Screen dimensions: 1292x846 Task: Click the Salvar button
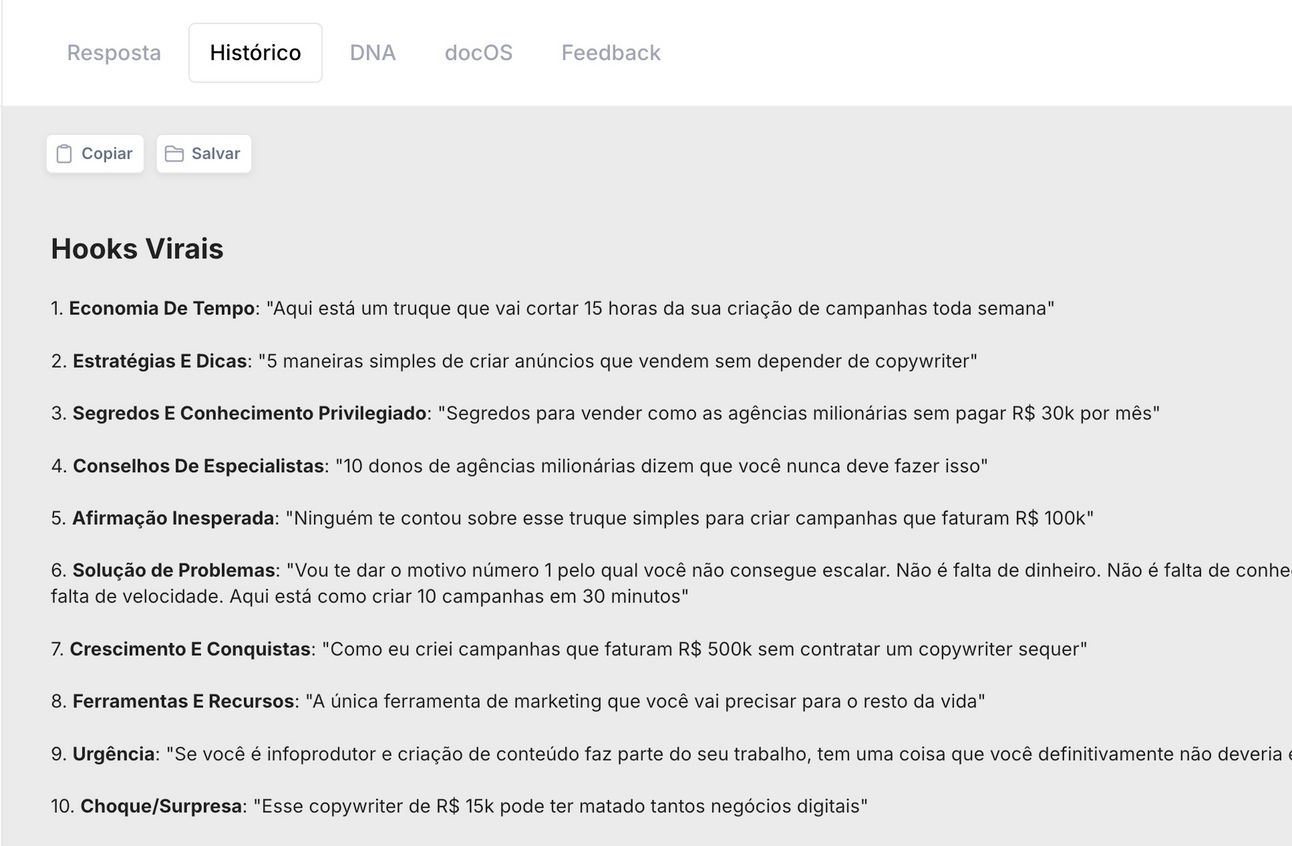tap(204, 154)
